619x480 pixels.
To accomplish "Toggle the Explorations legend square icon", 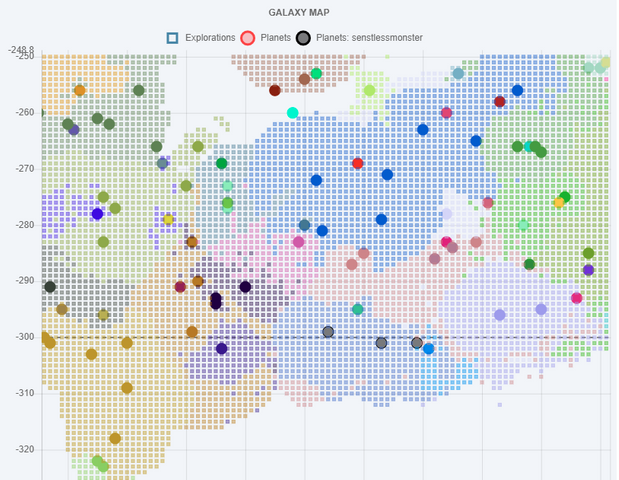I will 172,38.
